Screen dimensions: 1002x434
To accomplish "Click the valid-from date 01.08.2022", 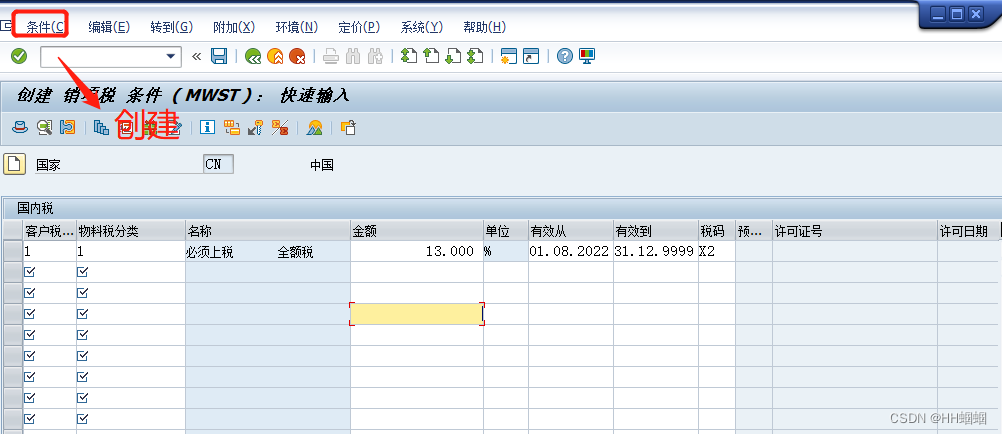I will pos(571,252).
